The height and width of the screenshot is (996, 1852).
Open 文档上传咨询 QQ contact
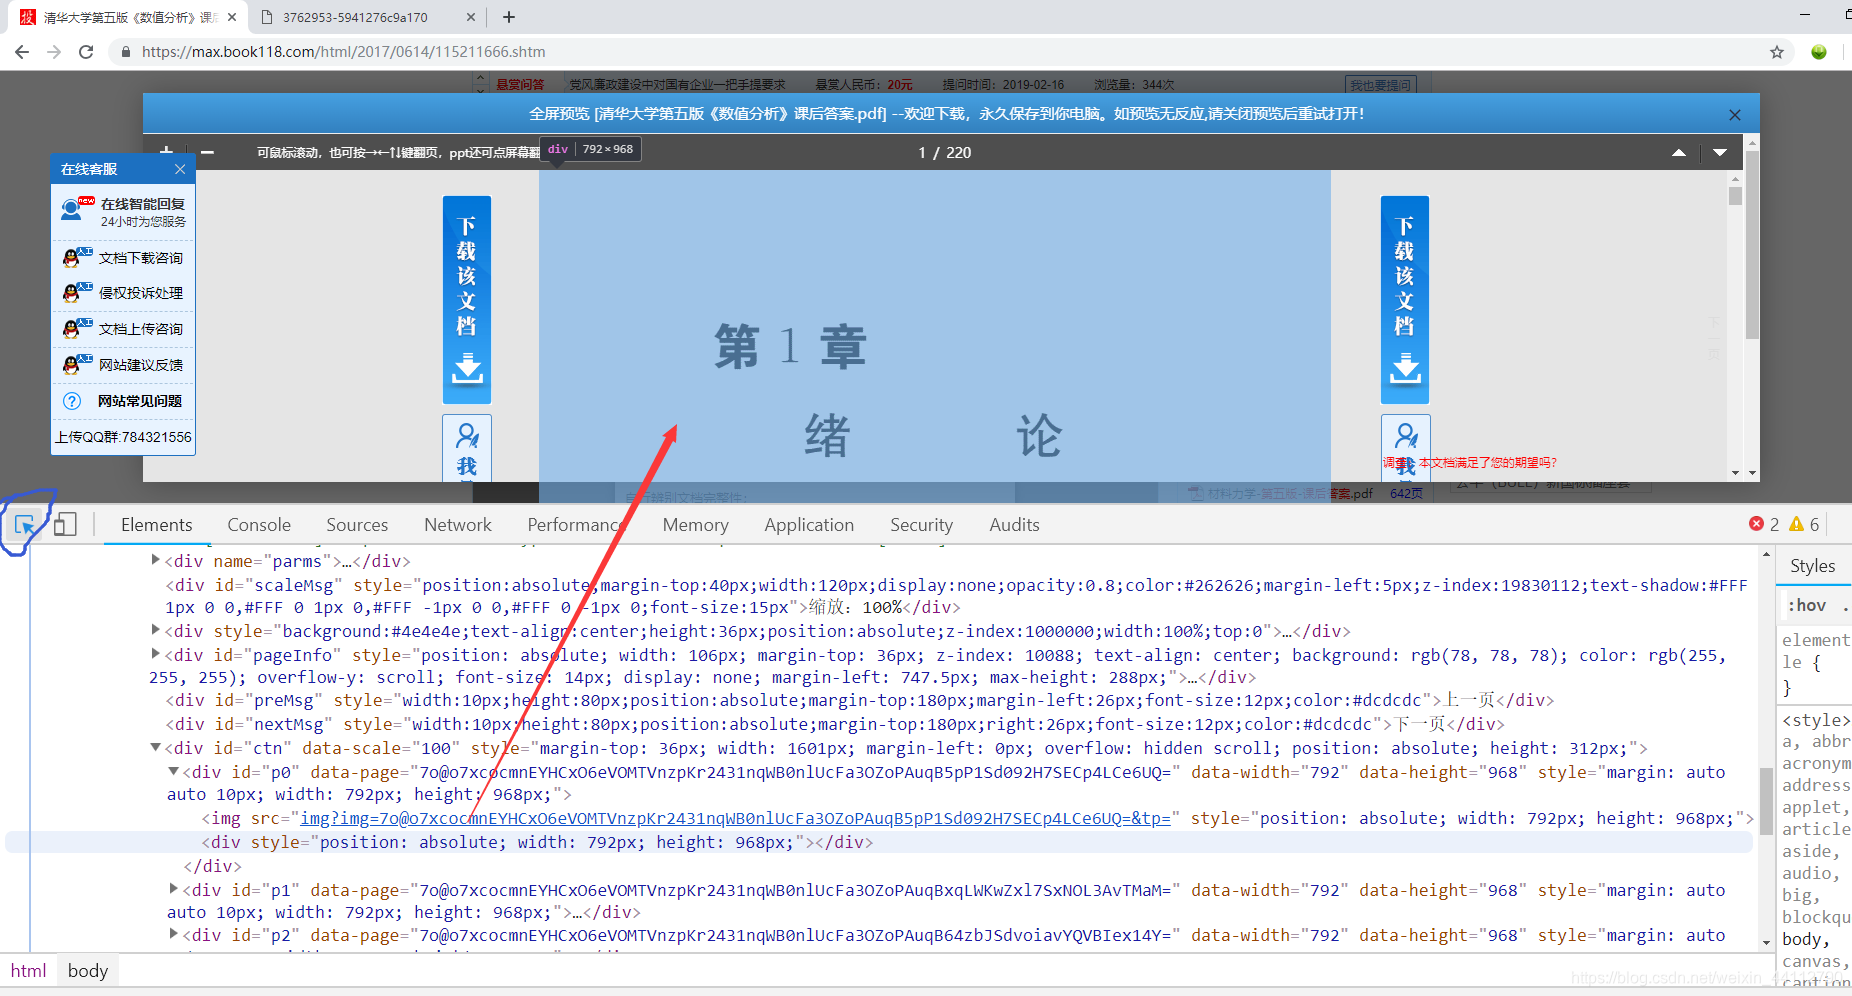pos(123,329)
